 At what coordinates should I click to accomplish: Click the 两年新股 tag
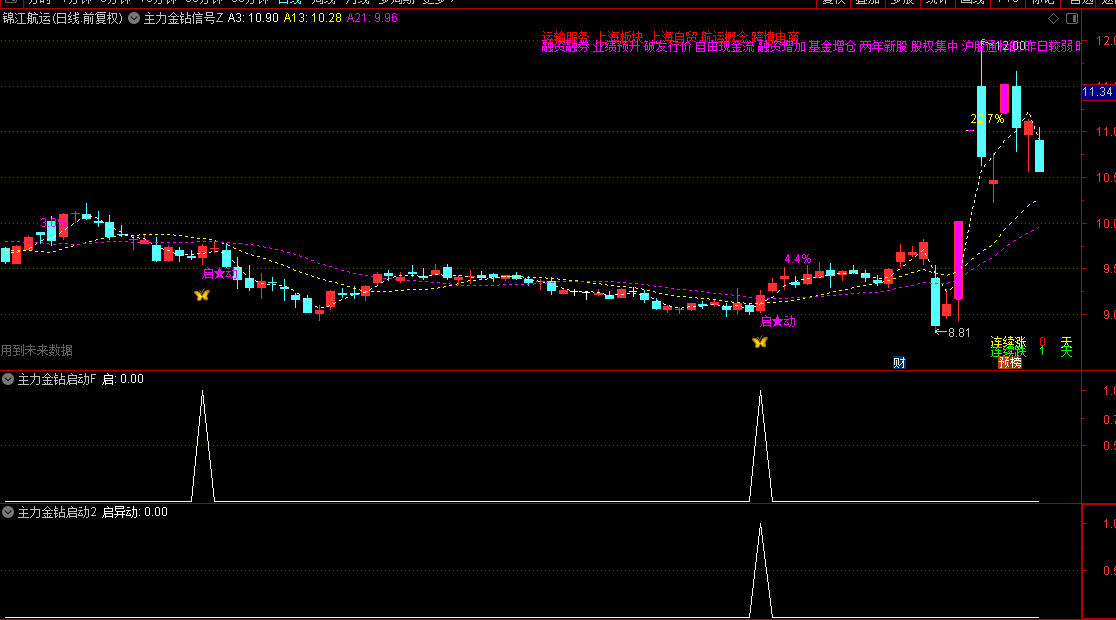[883, 47]
